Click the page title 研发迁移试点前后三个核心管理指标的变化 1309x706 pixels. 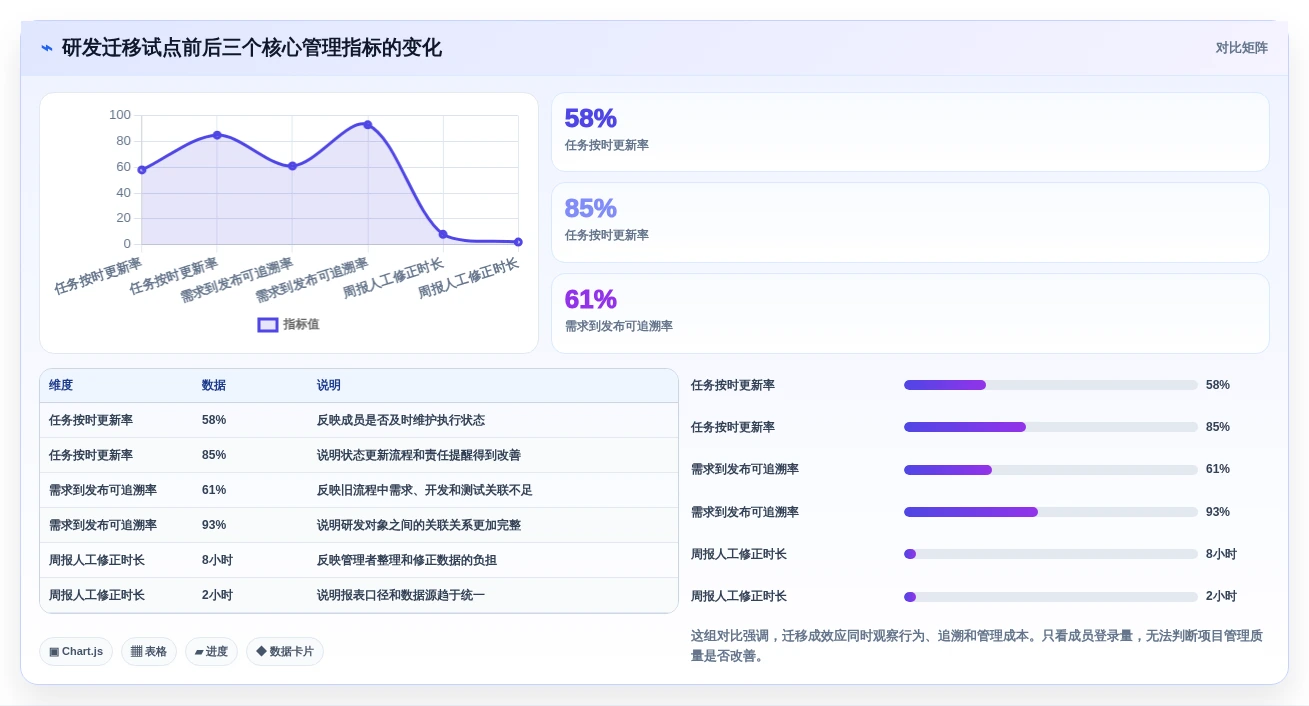coord(252,48)
